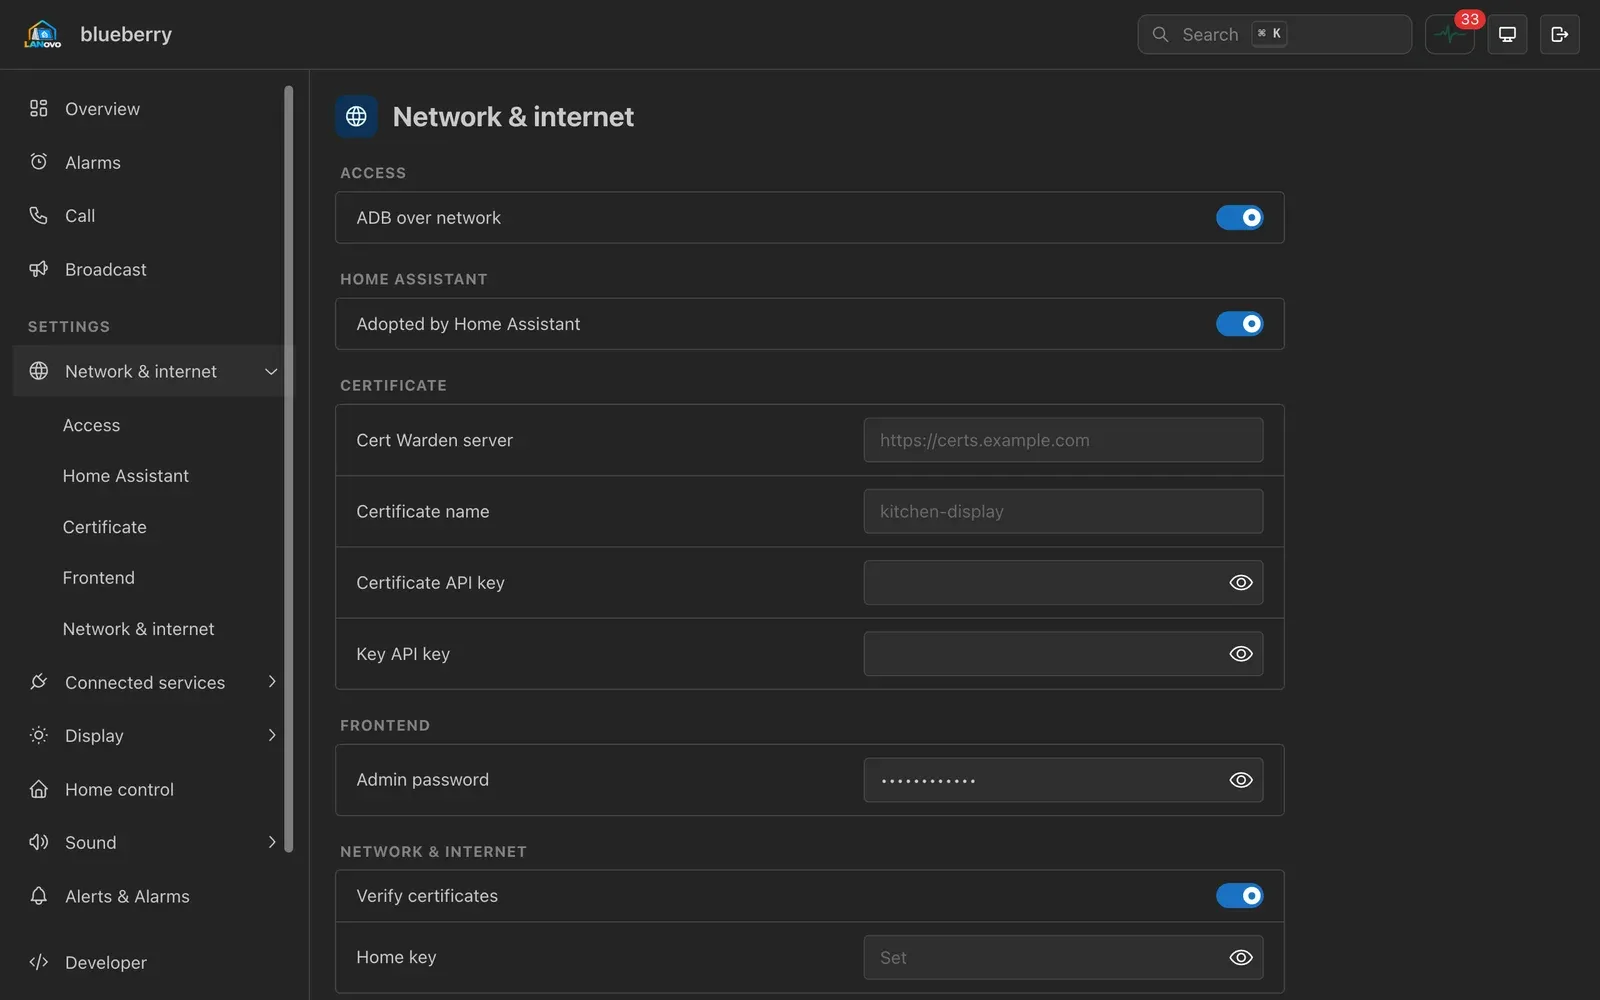Viewport: 1600px width, 1000px height.
Task: Open Alerts & Alarms settings
Action: [x=148, y=896]
